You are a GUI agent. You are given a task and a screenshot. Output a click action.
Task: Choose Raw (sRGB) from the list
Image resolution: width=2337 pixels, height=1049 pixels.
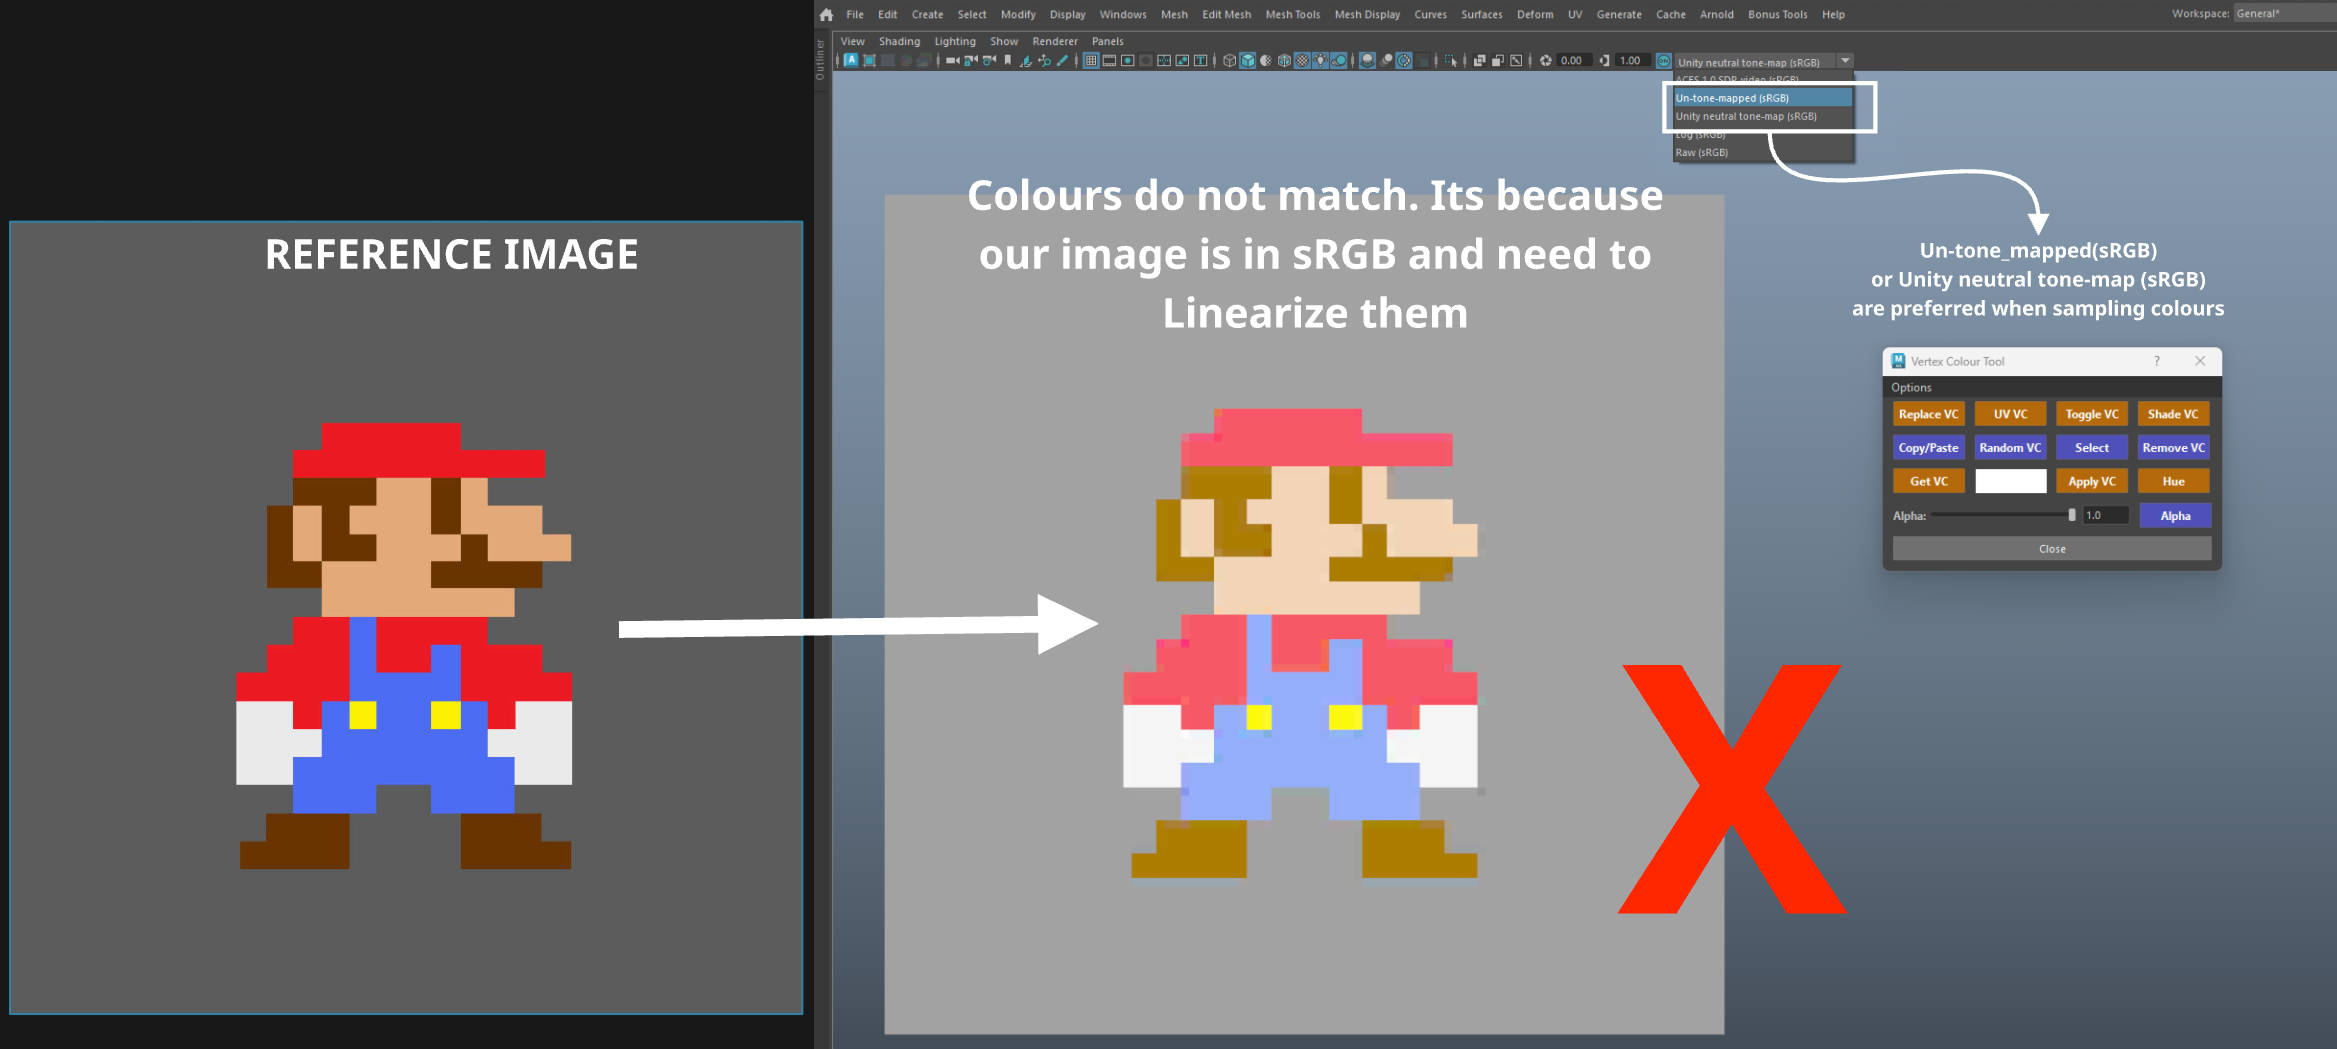point(1763,153)
